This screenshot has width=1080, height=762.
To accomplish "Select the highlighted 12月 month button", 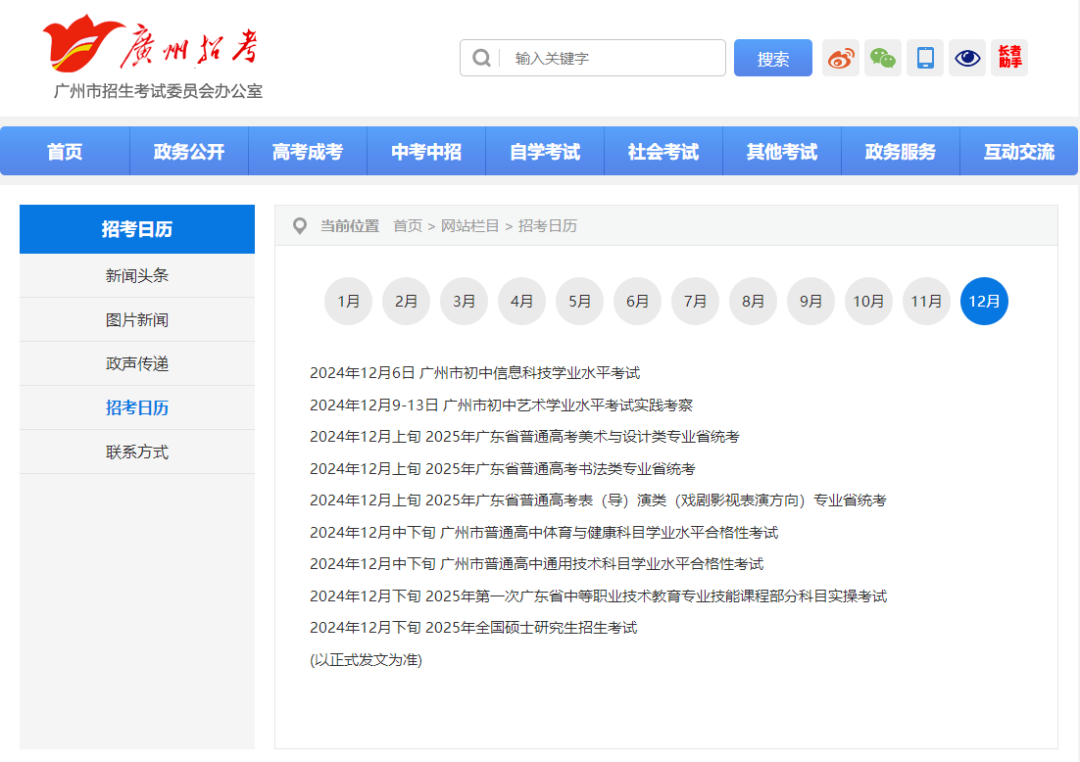I will coord(984,301).
